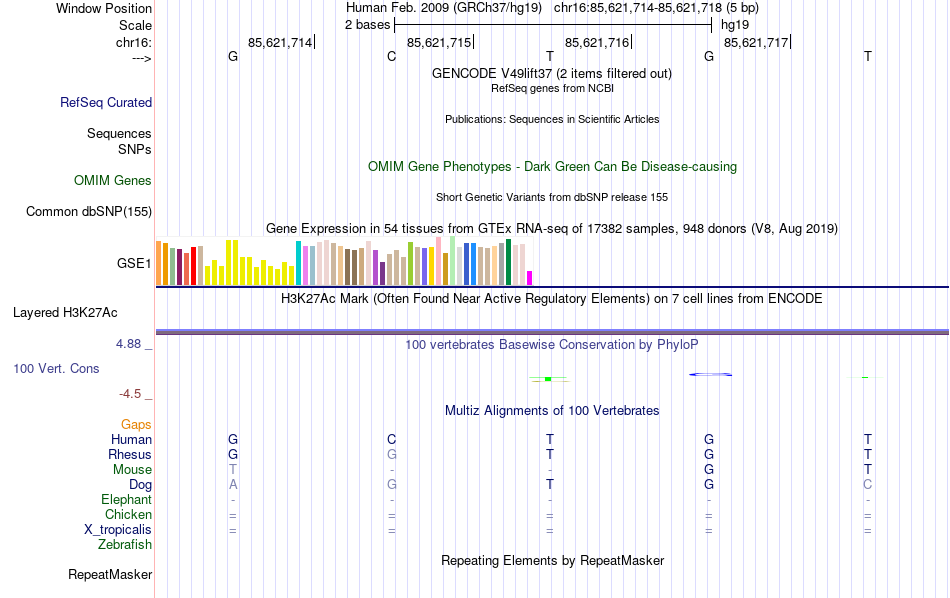Click the ---> strand direction arrow
Screen dimensions: 950x598
coord(142,58)
